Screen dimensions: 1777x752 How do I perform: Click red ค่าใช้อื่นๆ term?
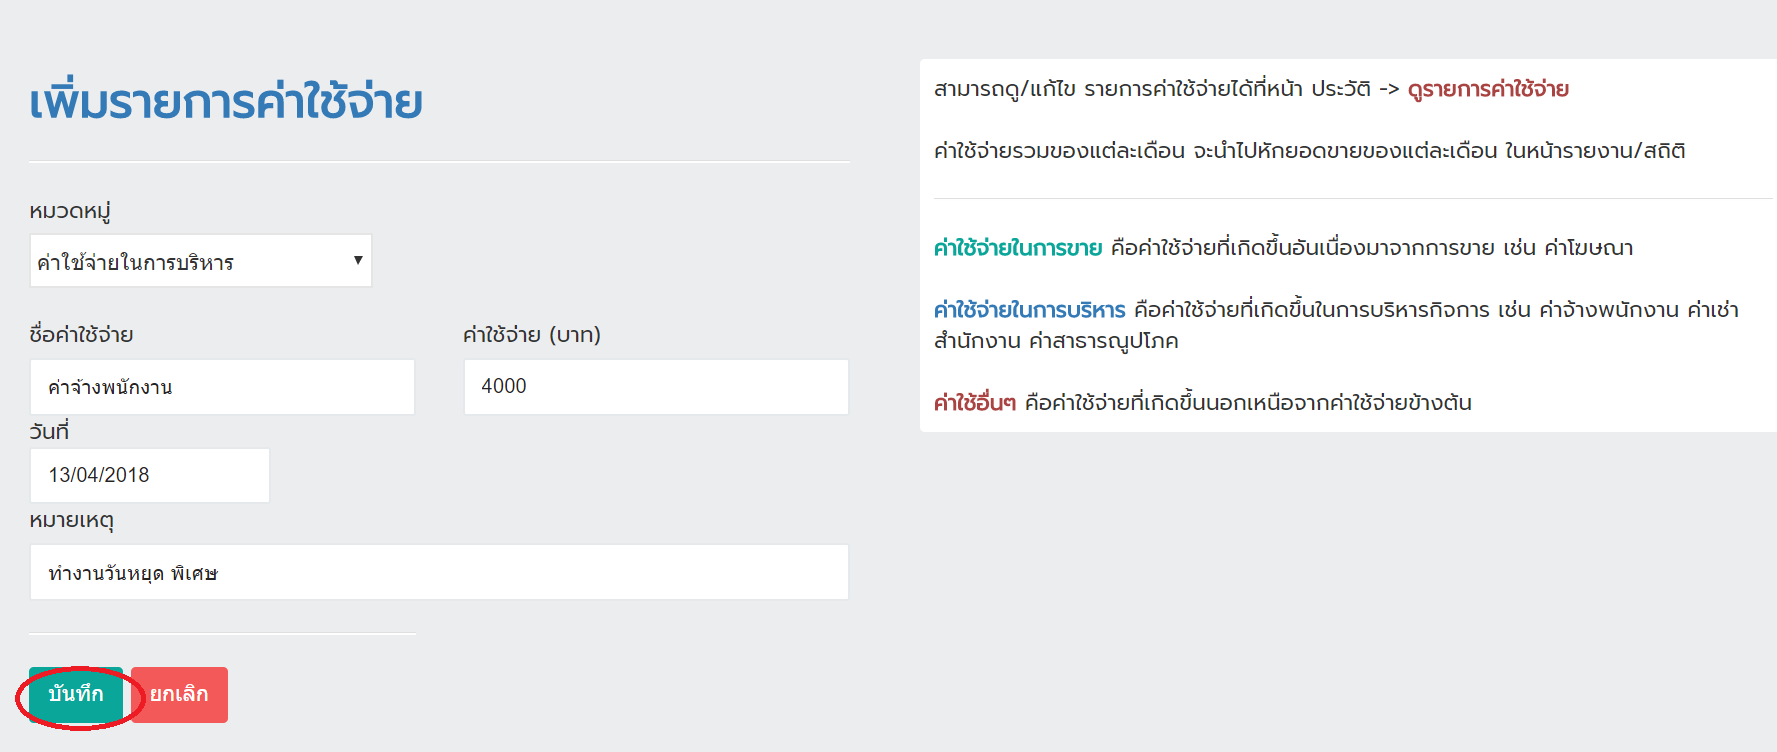coord(975,403)
